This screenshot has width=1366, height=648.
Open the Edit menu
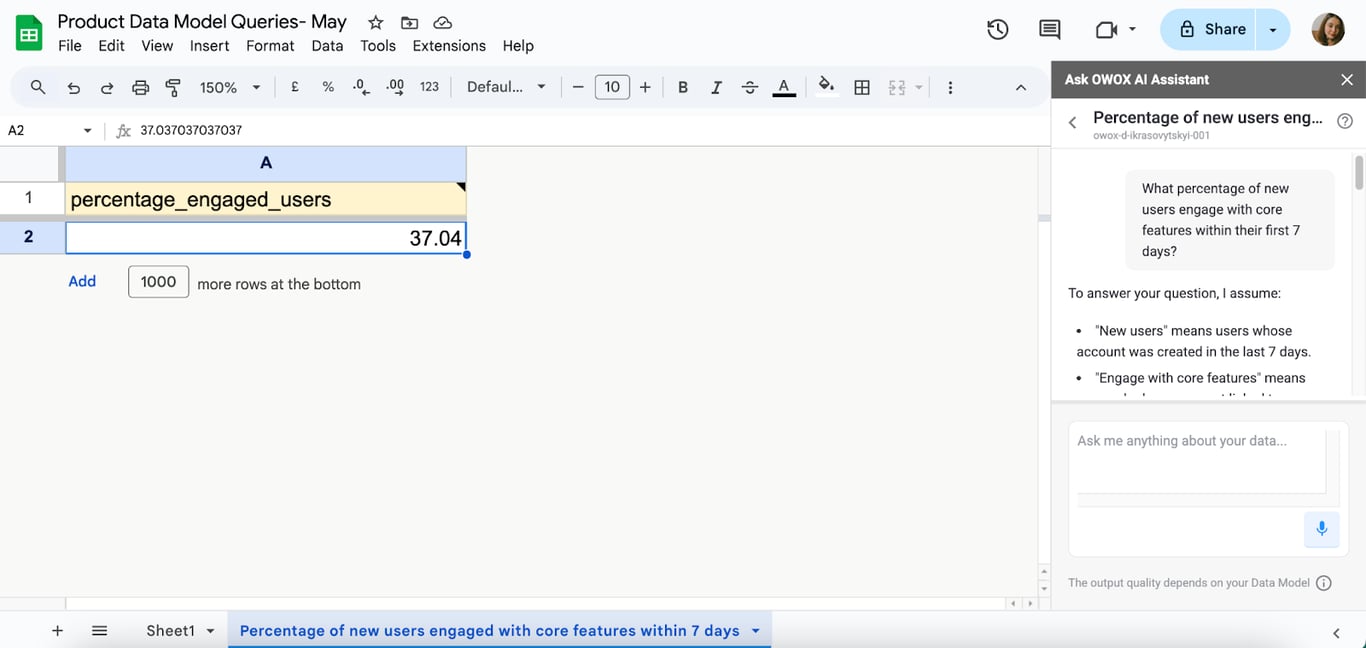tap(112, 46)
